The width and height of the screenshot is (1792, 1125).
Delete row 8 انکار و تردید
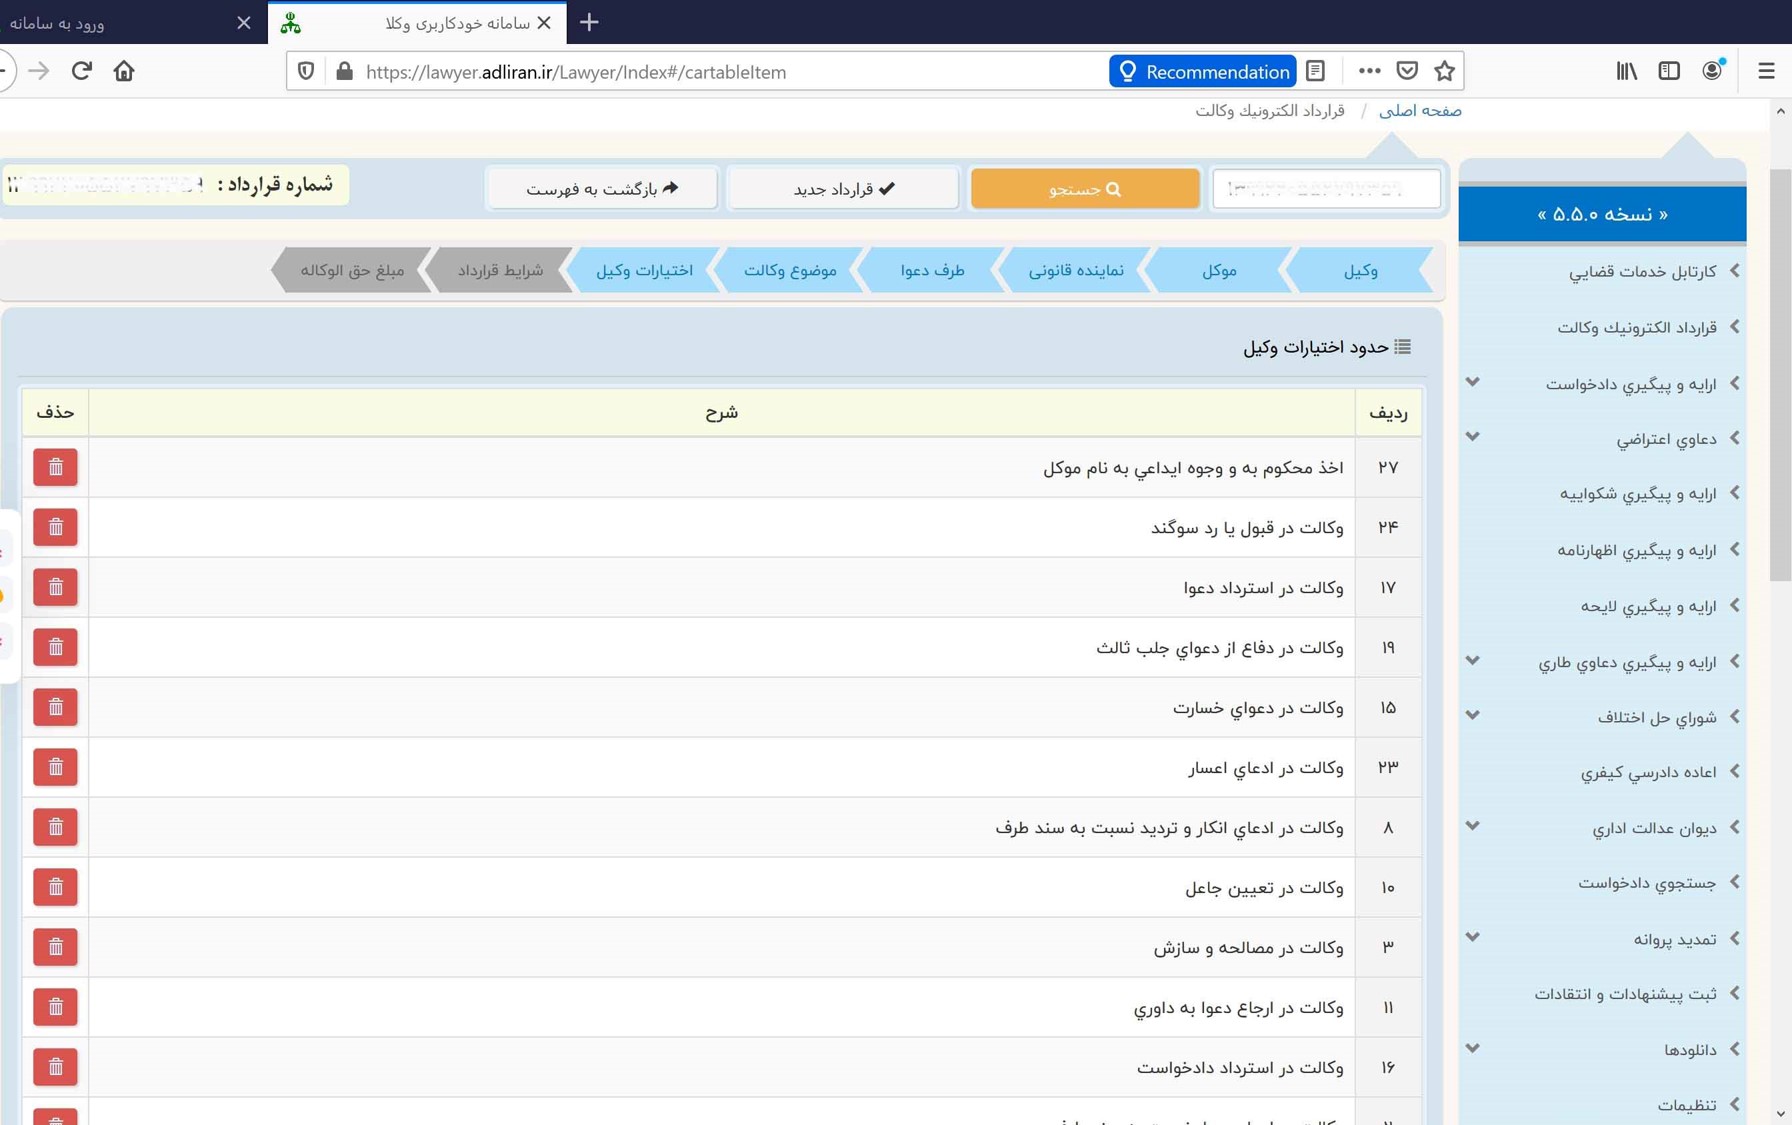[x=55, y=827]
